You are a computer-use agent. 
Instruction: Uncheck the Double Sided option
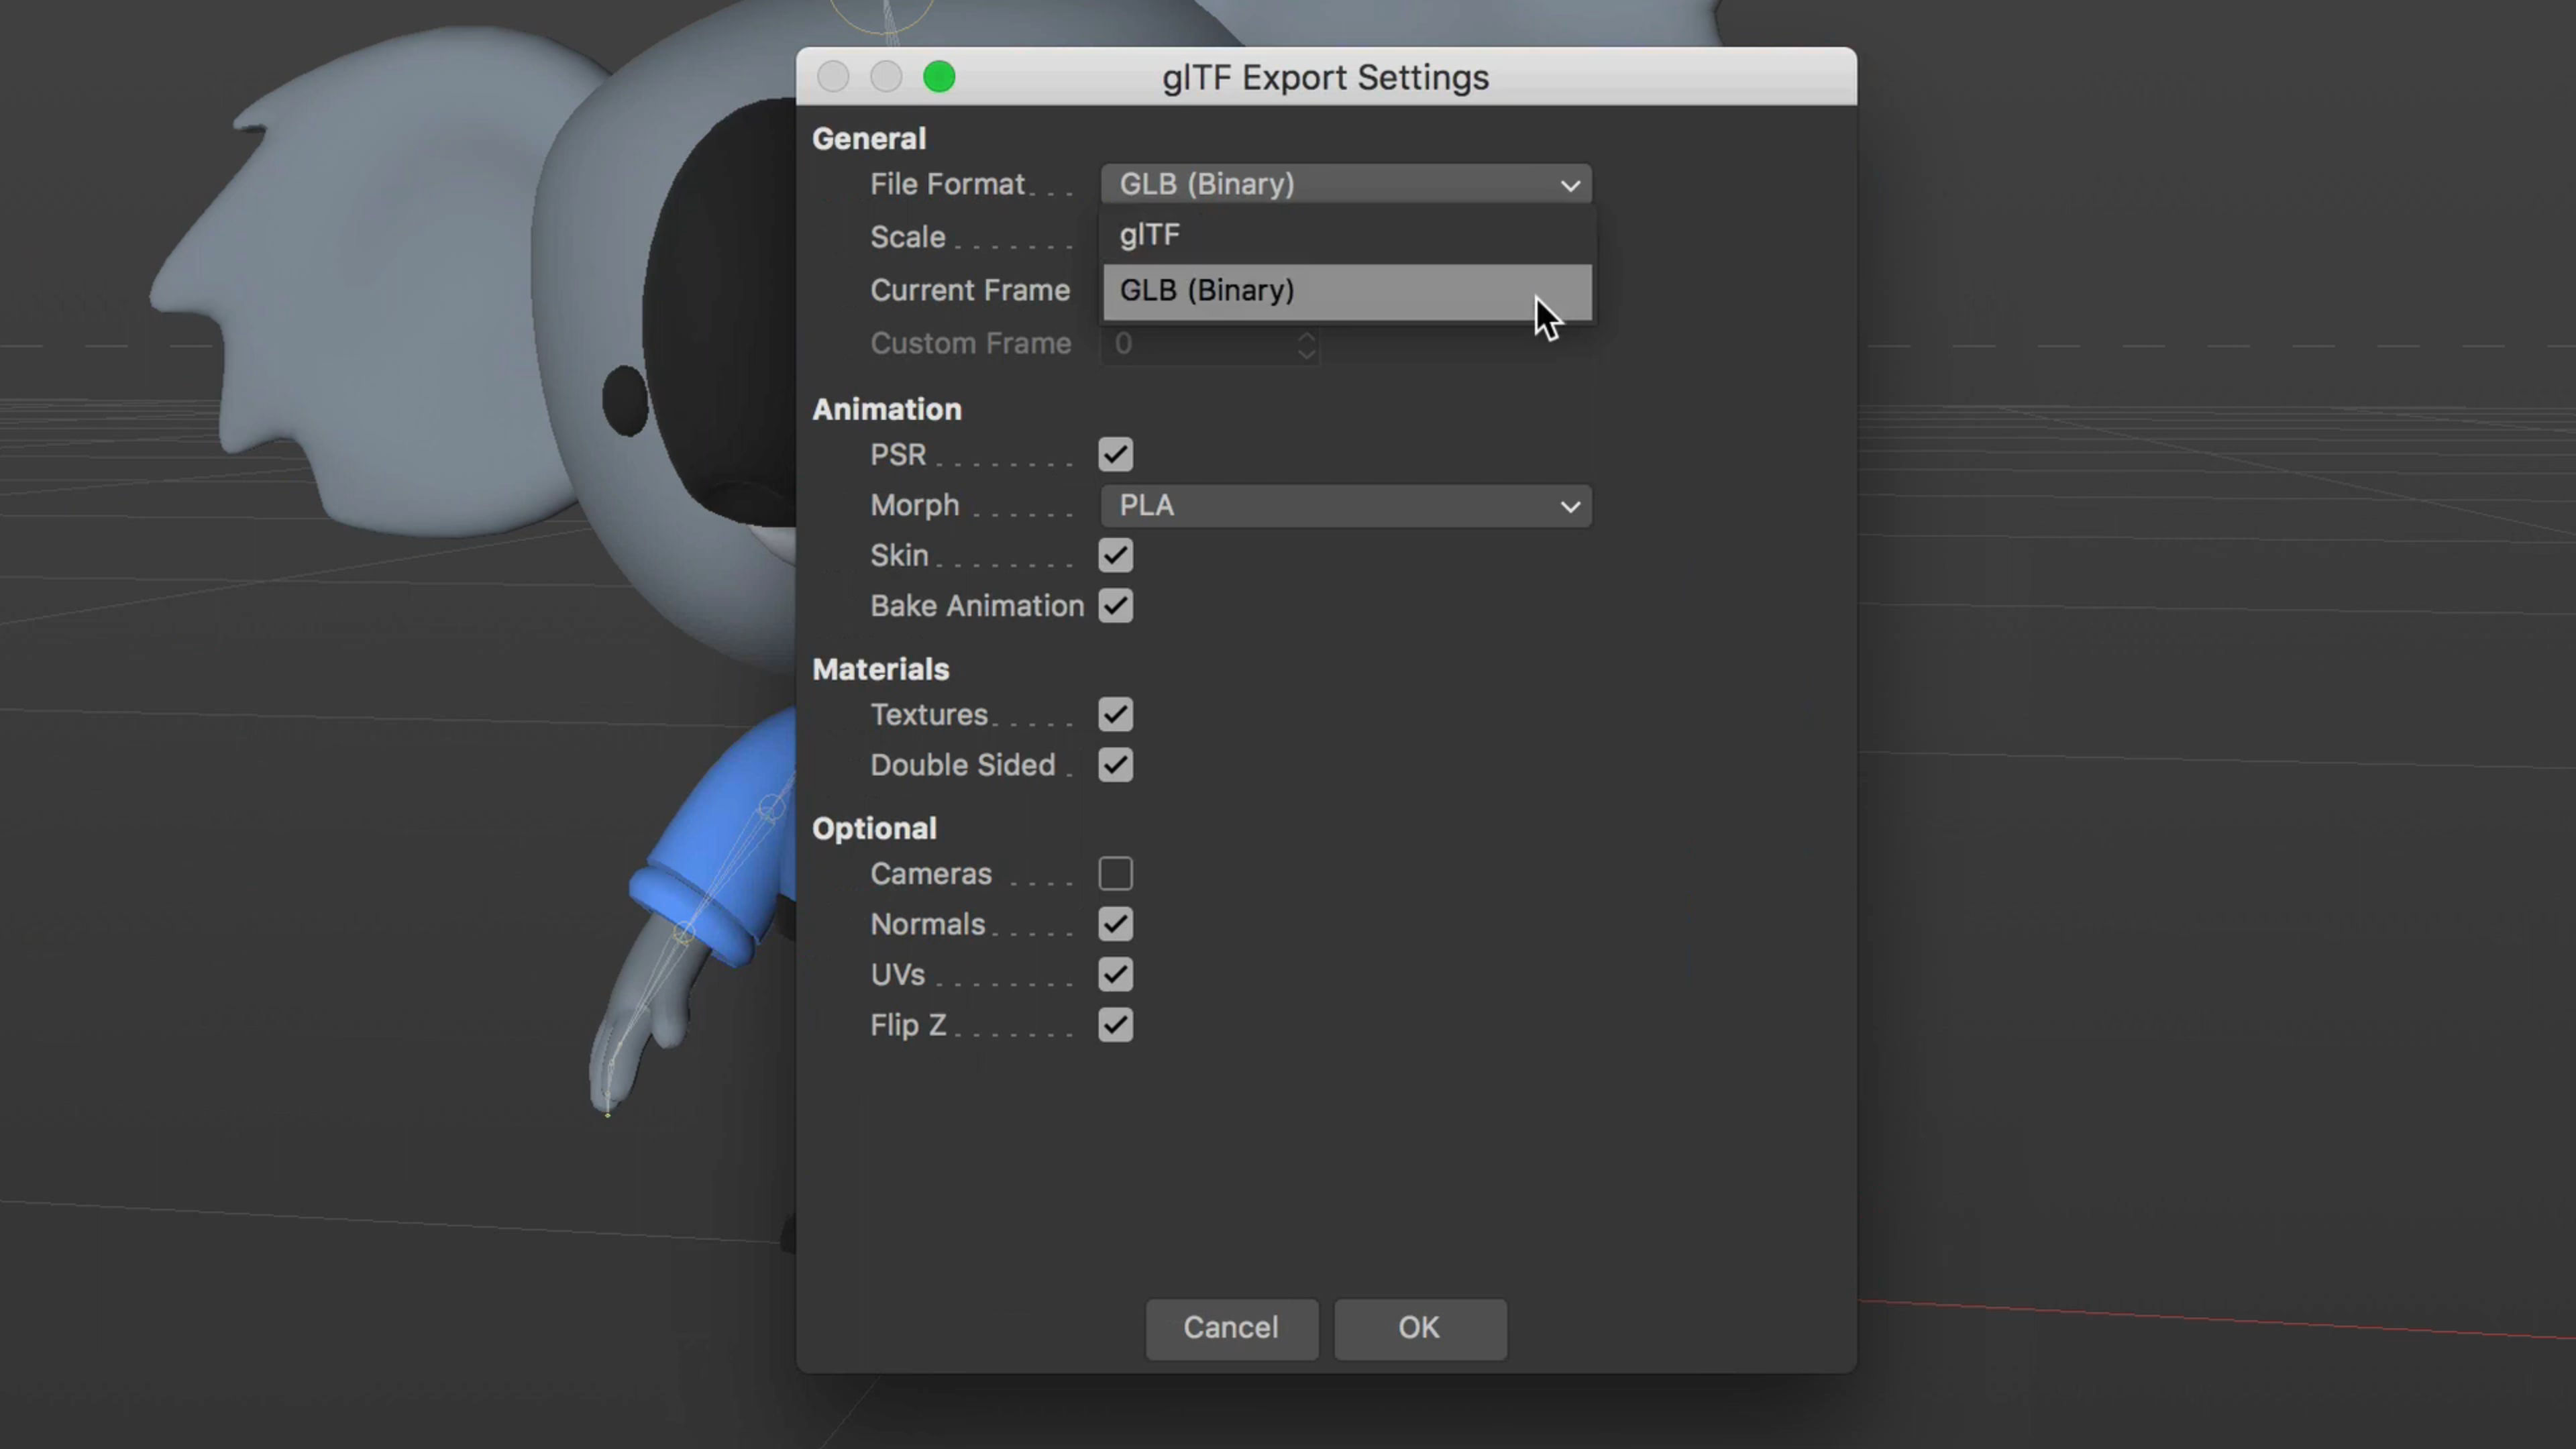click(1115, 765)
